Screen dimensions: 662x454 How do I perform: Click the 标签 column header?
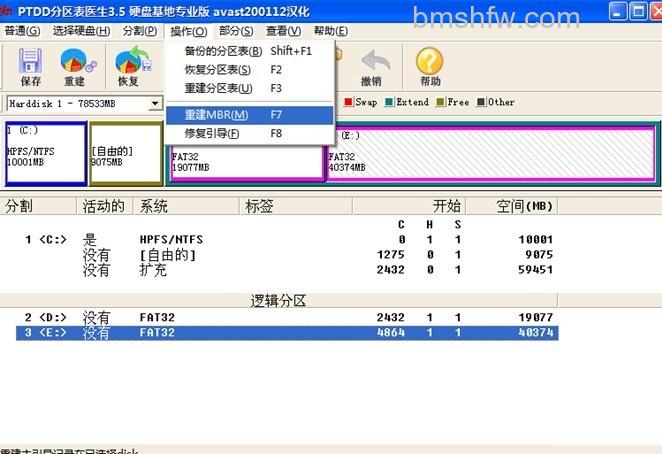[x=296, y=206]
